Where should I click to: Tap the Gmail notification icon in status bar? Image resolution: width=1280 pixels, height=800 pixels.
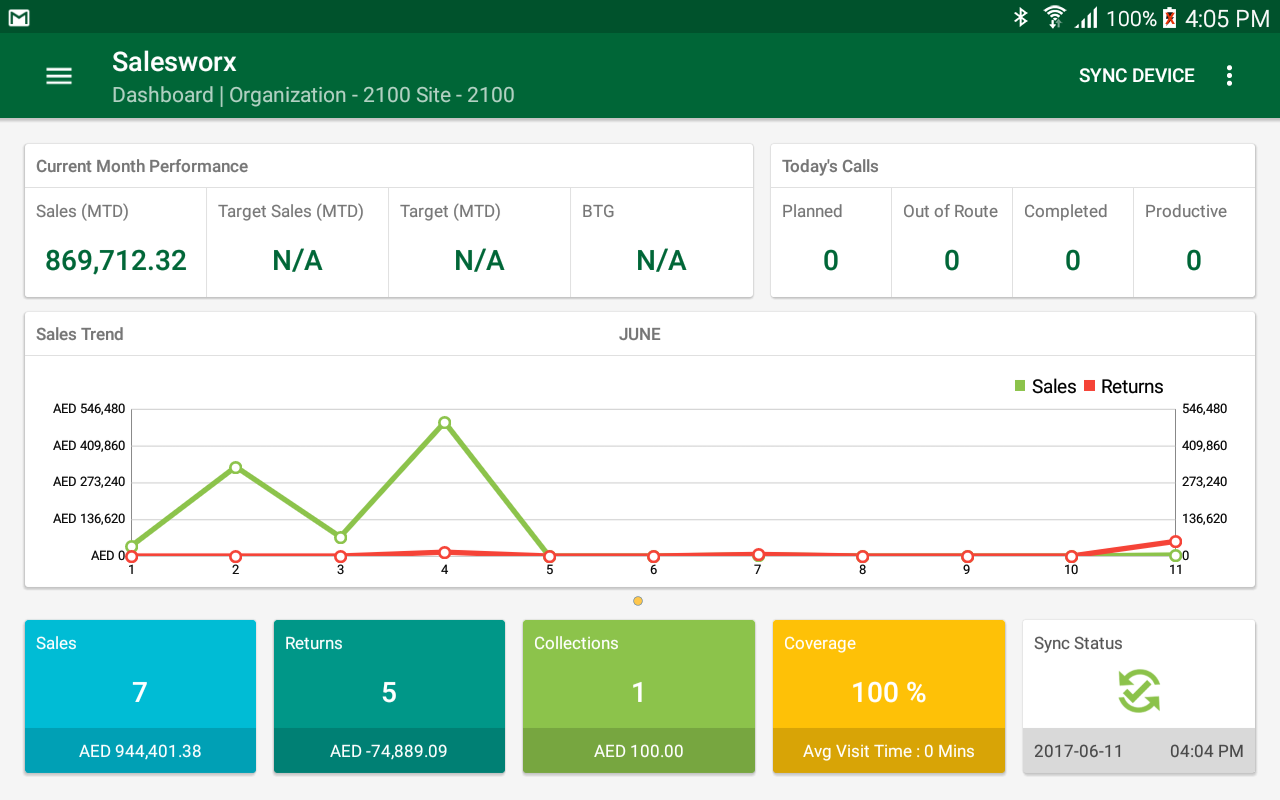coord(19,18)
